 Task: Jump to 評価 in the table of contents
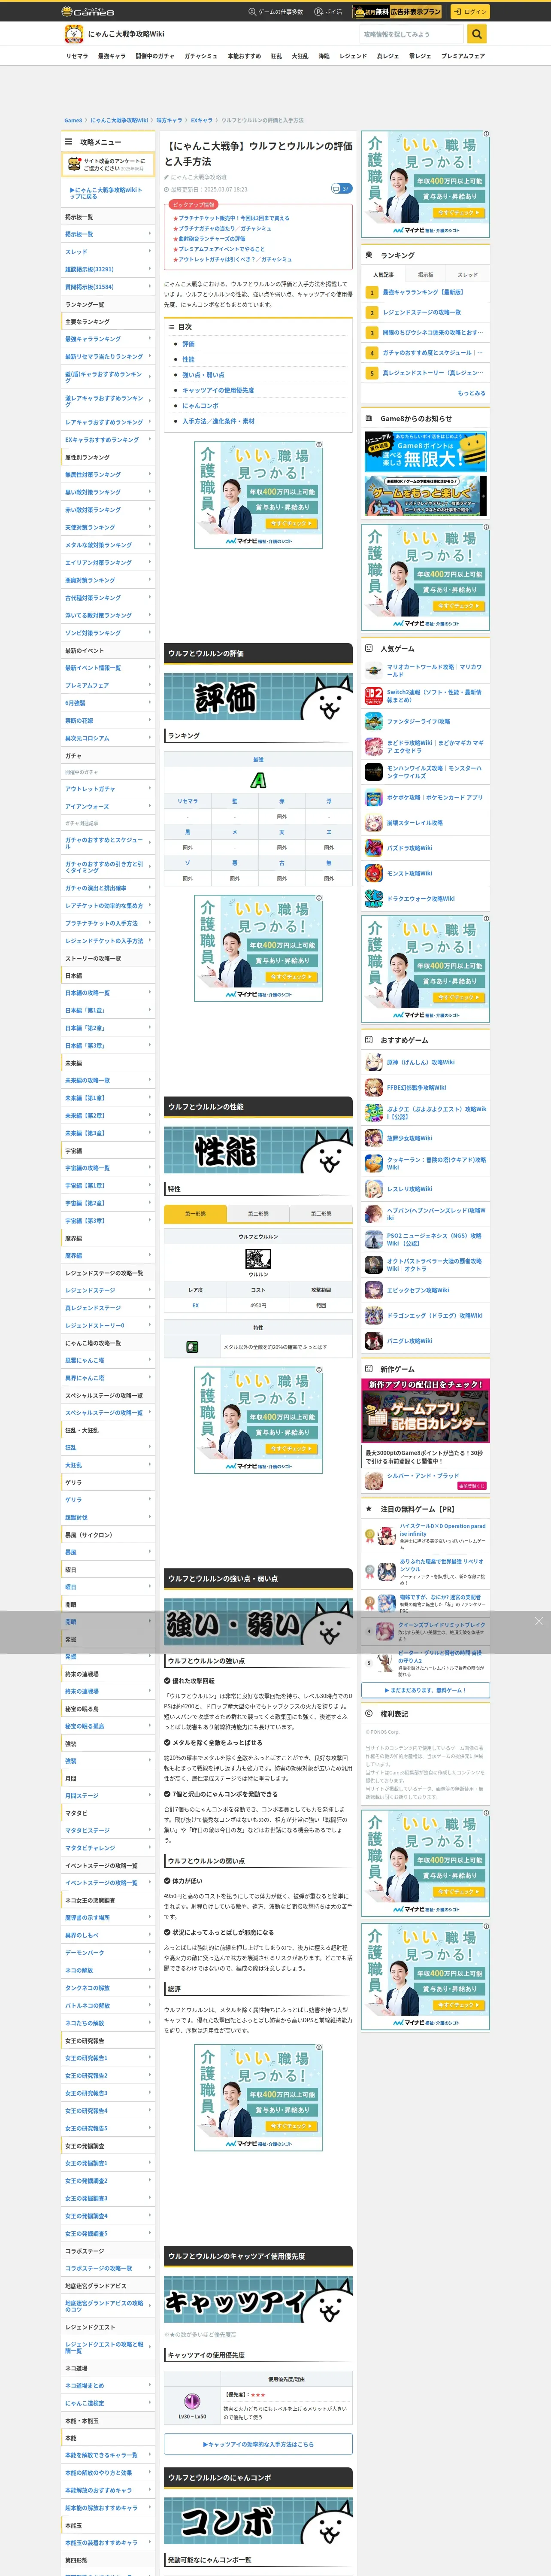click(188, 344)
